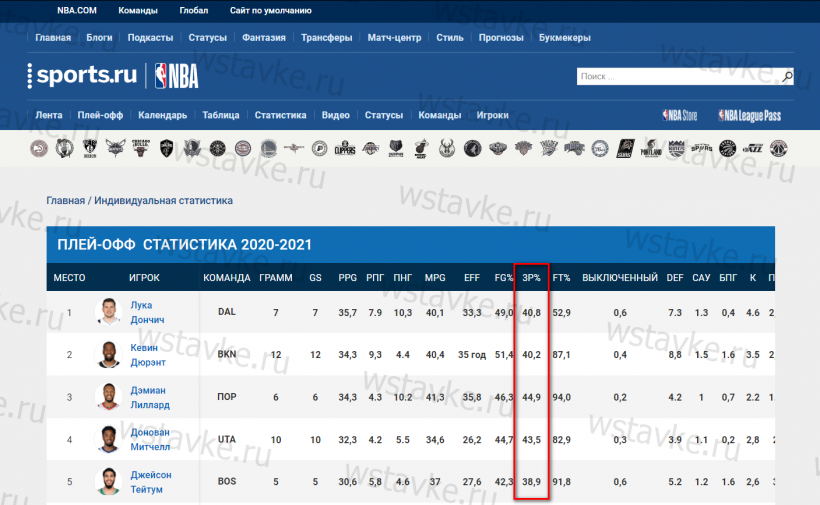
Task: Open the Toronto Raptors logo
Action: click(727, 149)
